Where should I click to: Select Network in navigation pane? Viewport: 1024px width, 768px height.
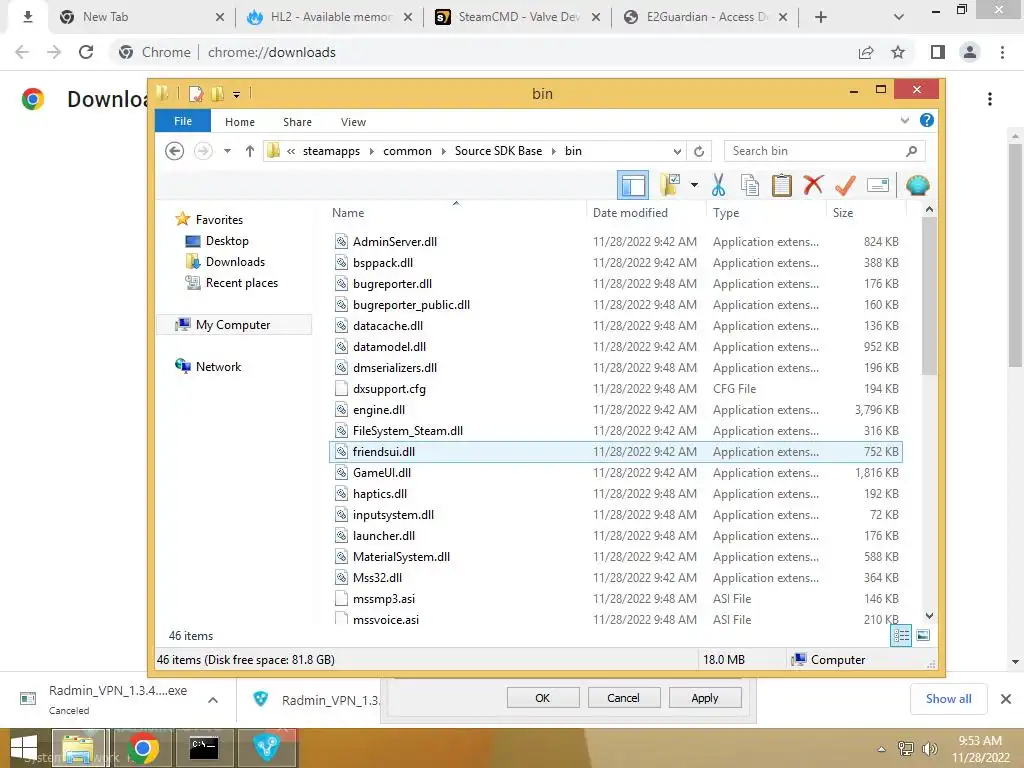pyautogui.click(x=218, y=367)
